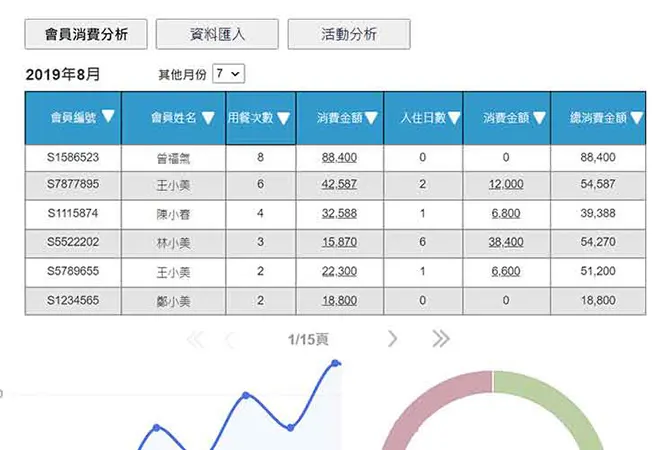Image resolution: width=665 pixels, height=450 pixels.
Task: Open dining amount link 22,300
Action: [x=339, y=271]
